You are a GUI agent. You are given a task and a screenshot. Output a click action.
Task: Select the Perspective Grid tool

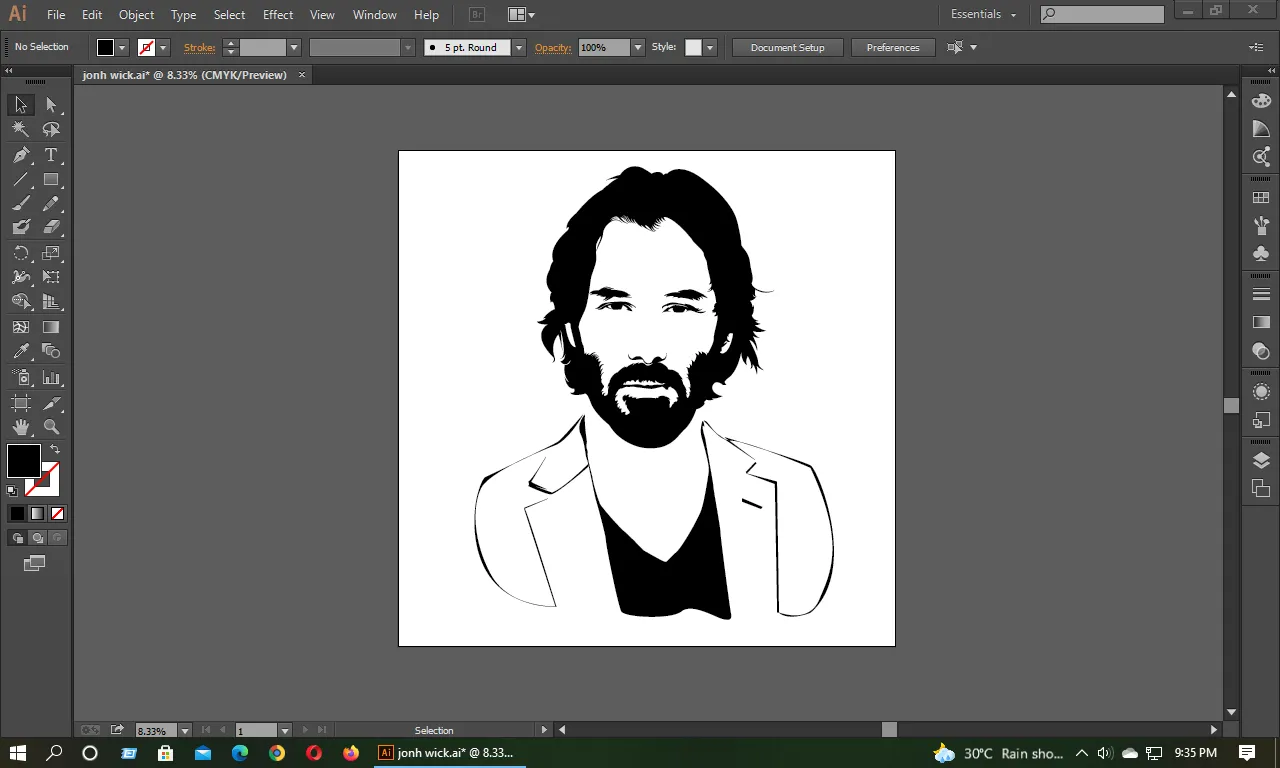pyautogui.click(x=51, y=301)
